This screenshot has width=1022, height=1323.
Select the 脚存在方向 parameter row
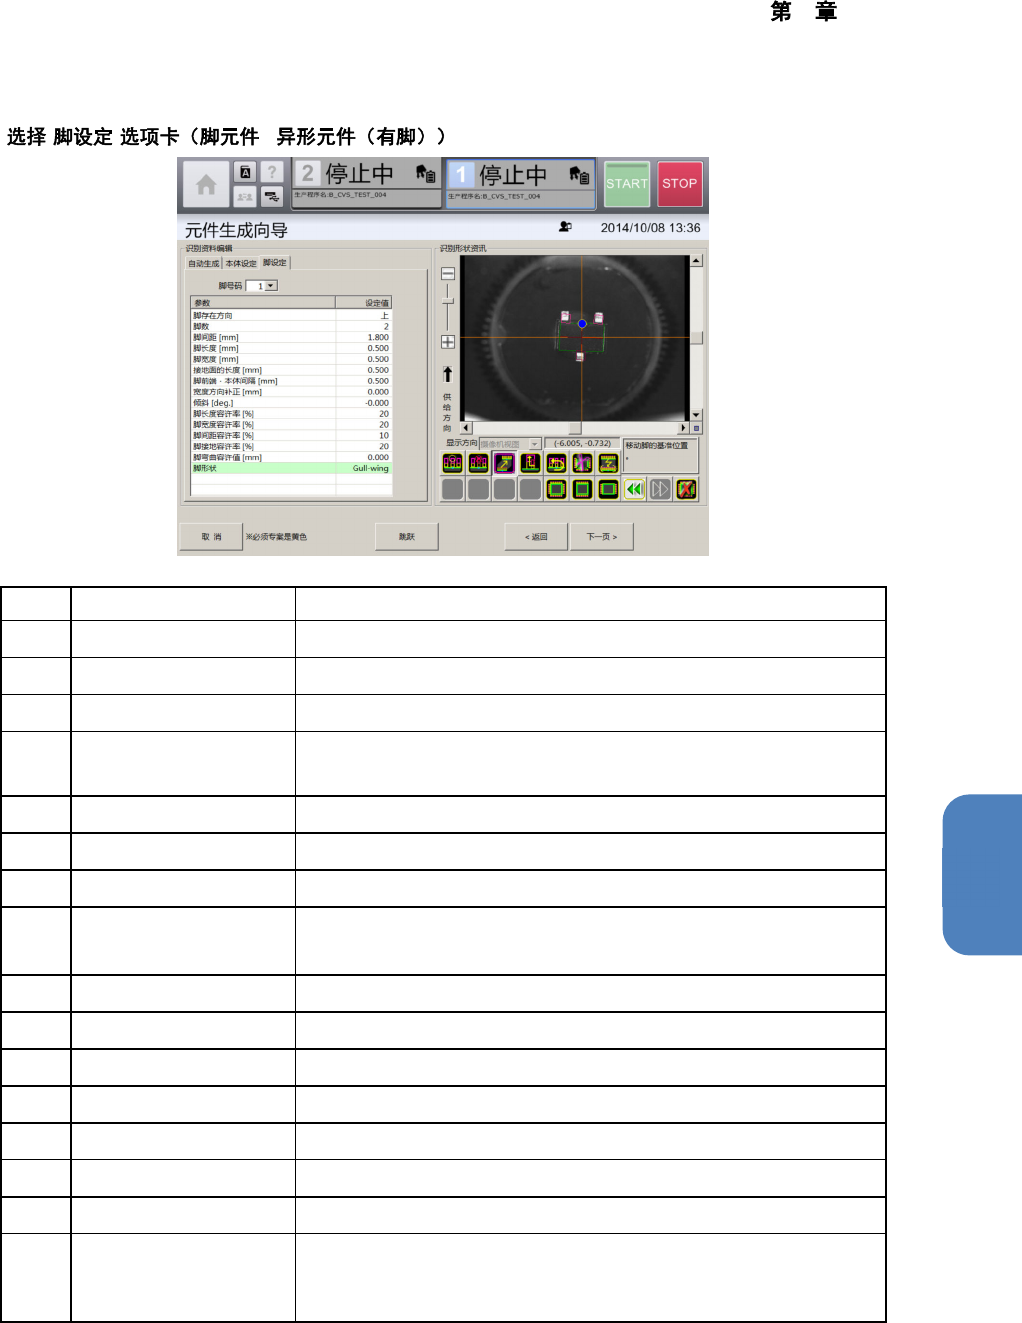[291, 315]
